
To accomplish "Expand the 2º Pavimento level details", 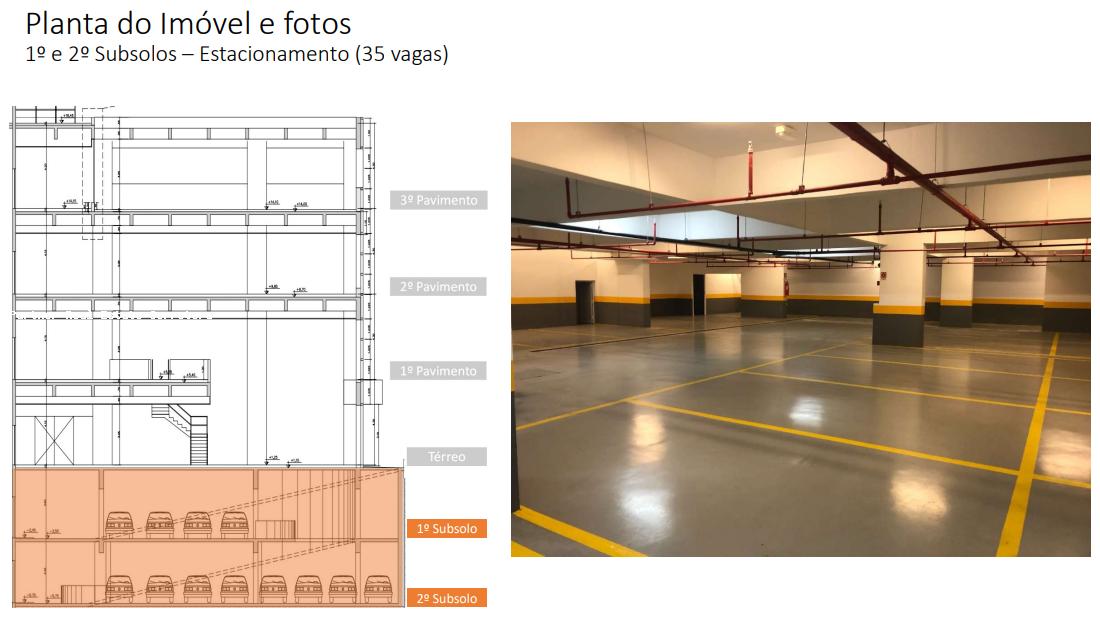I will [438, 287].
